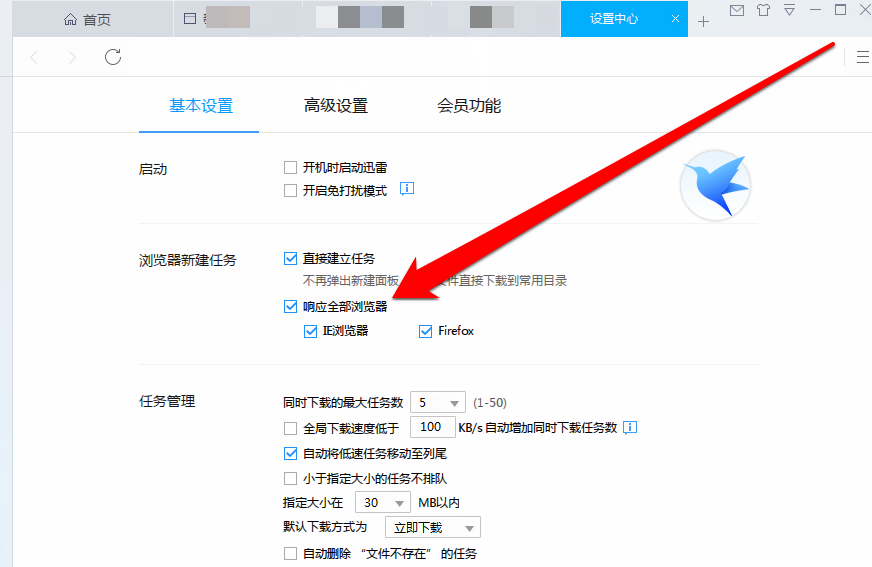The image size is (872, 567).
Task: Enable 自动删除 文件不存在 的任务 checkbox
Action: pyautogui.click(x=290, y=554)
